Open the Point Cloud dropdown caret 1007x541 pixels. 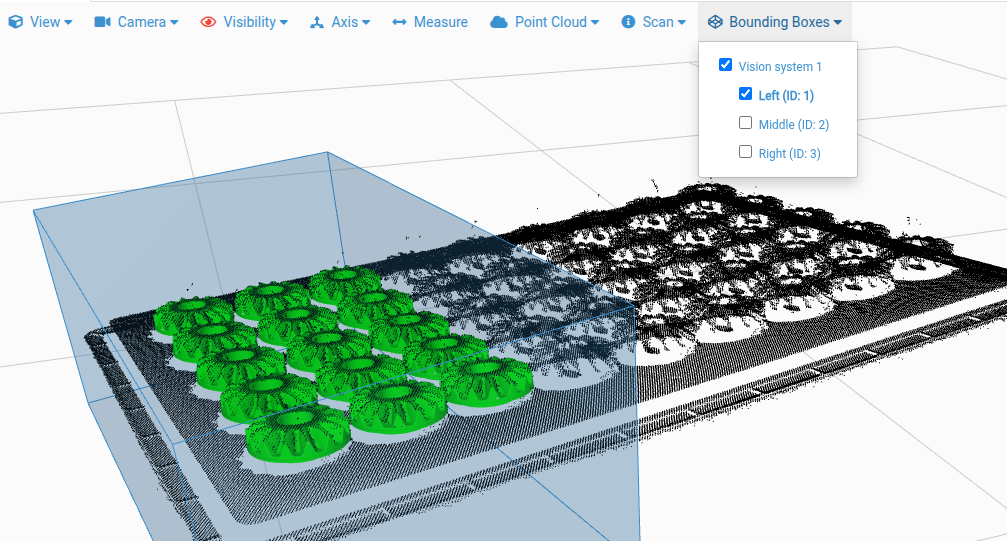coord(595,22)
